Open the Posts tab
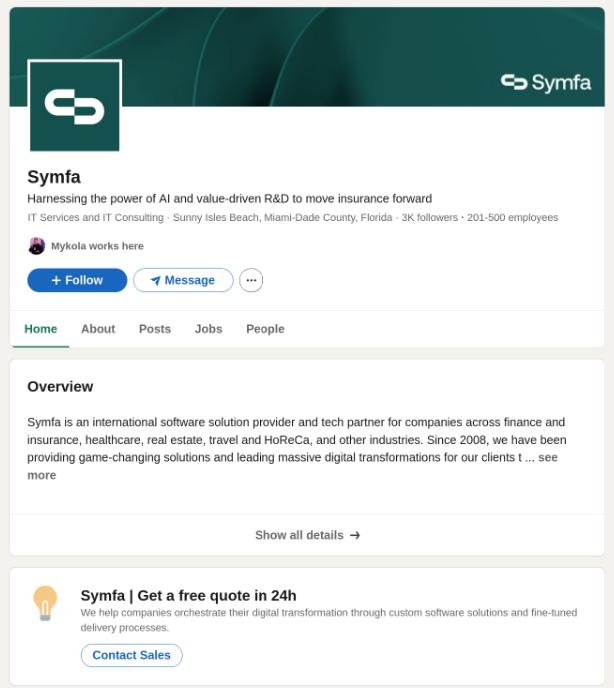Screen dimensions: 614x688 coord(155,329)
